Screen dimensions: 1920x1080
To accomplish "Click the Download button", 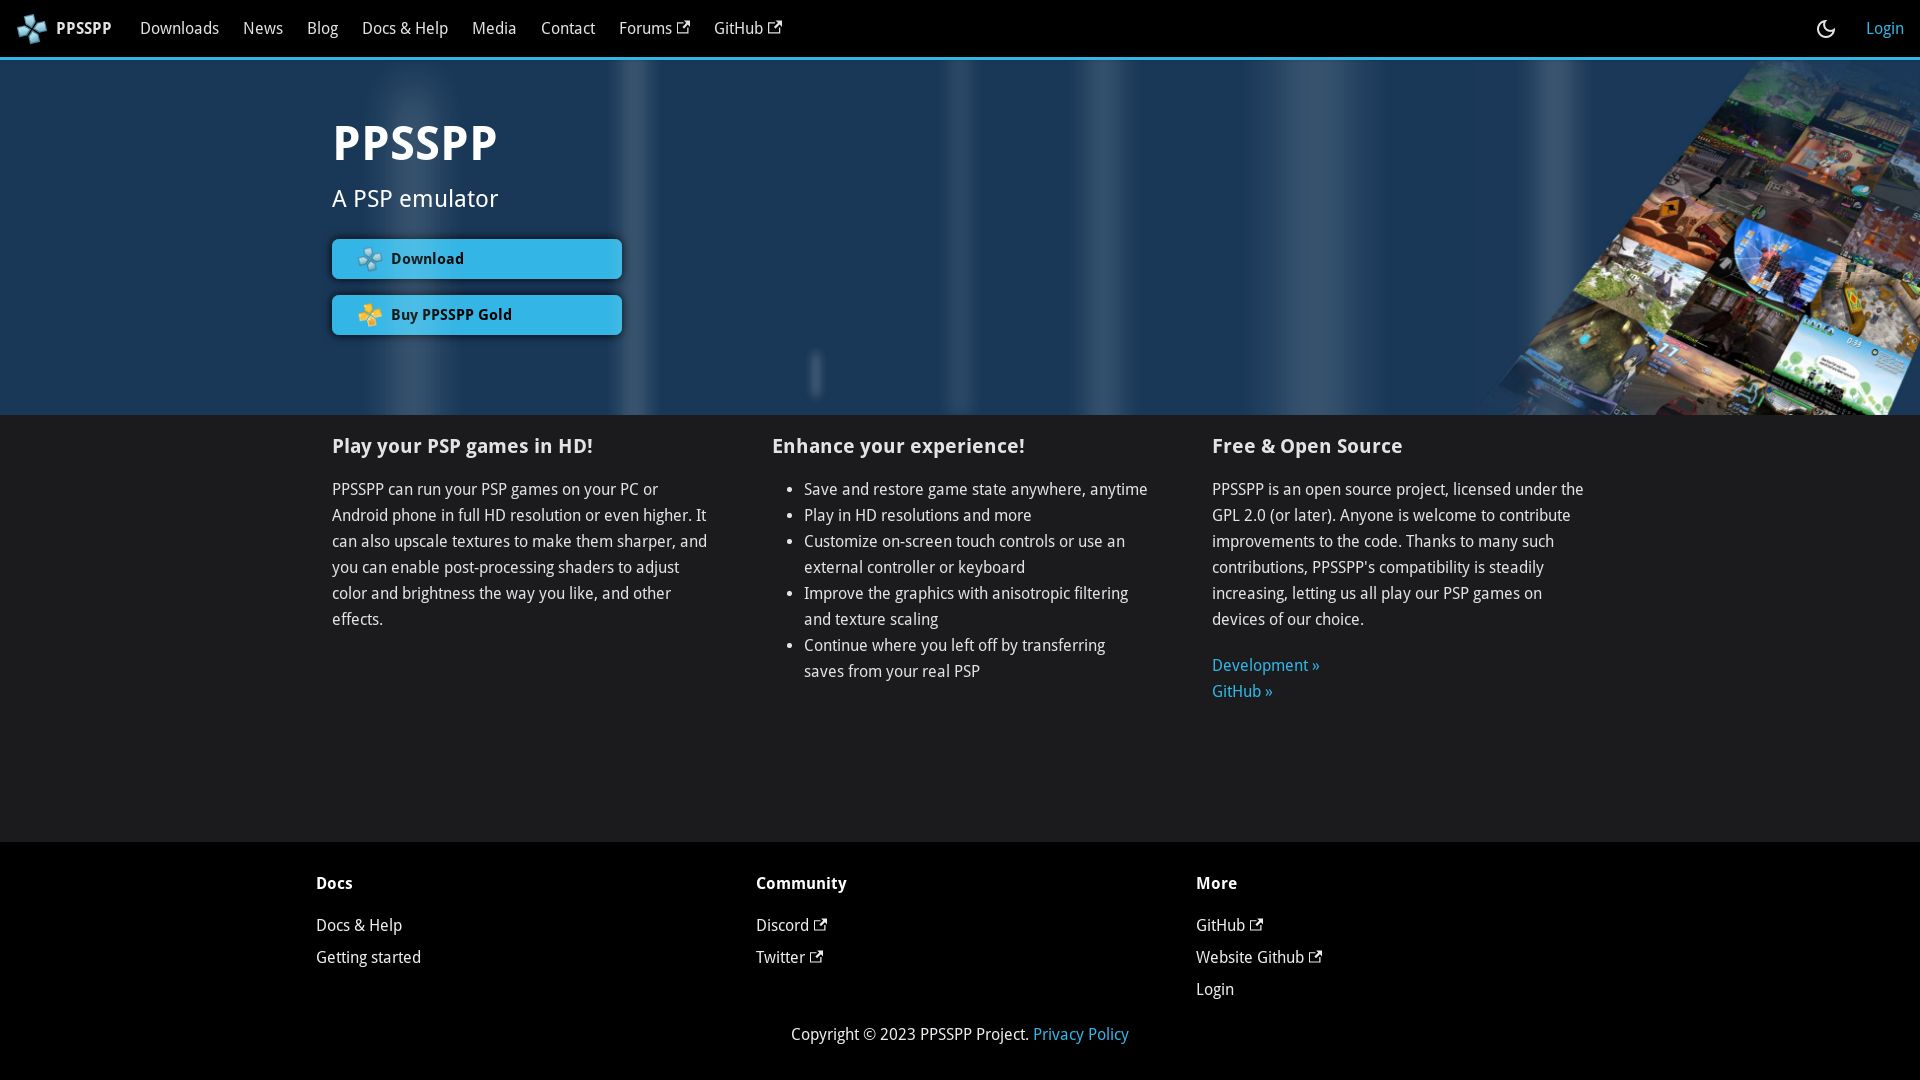I will [x=477, y=259].
